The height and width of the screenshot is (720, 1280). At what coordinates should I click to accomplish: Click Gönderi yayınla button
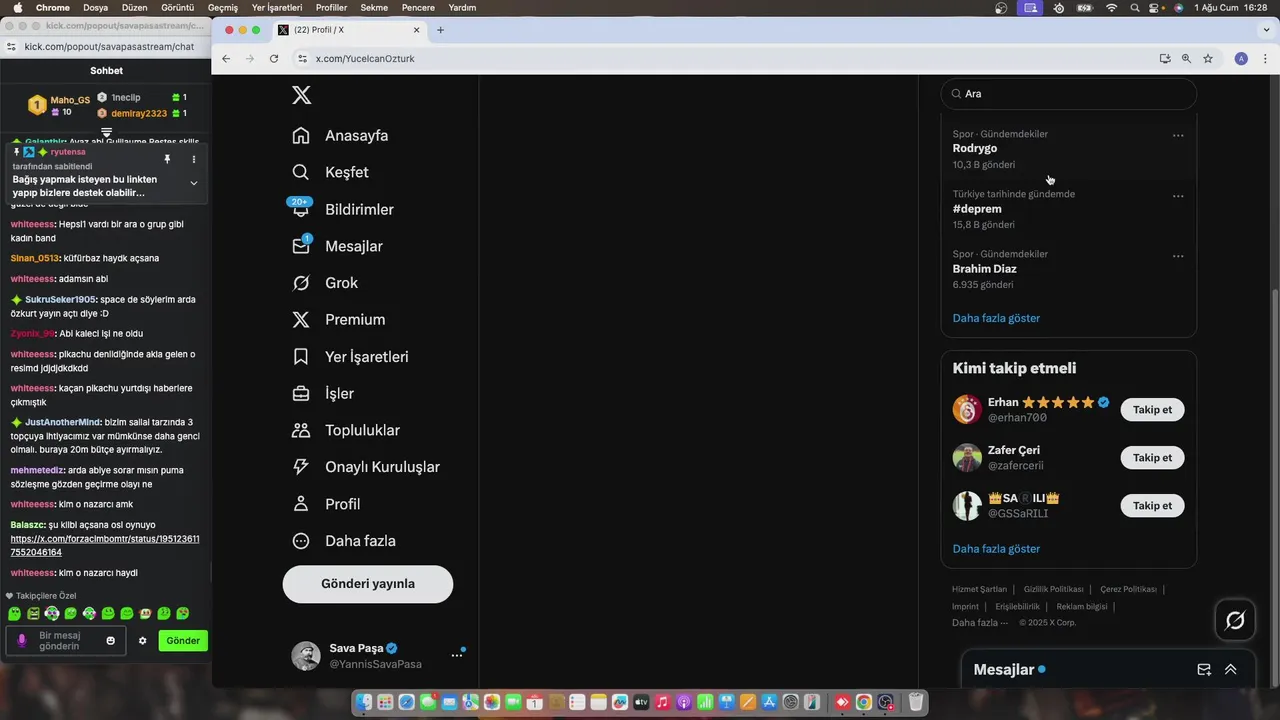click(368, 584)
